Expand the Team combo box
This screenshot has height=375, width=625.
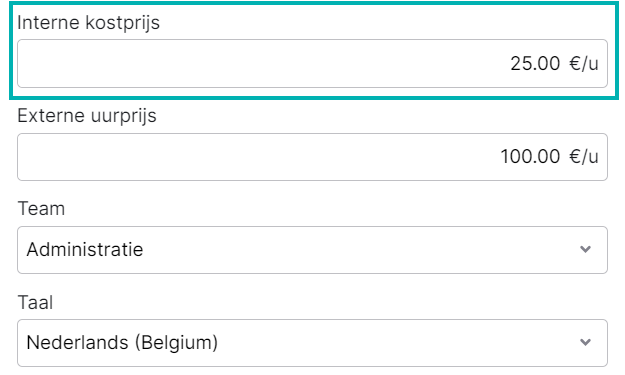tap(312, 250)
